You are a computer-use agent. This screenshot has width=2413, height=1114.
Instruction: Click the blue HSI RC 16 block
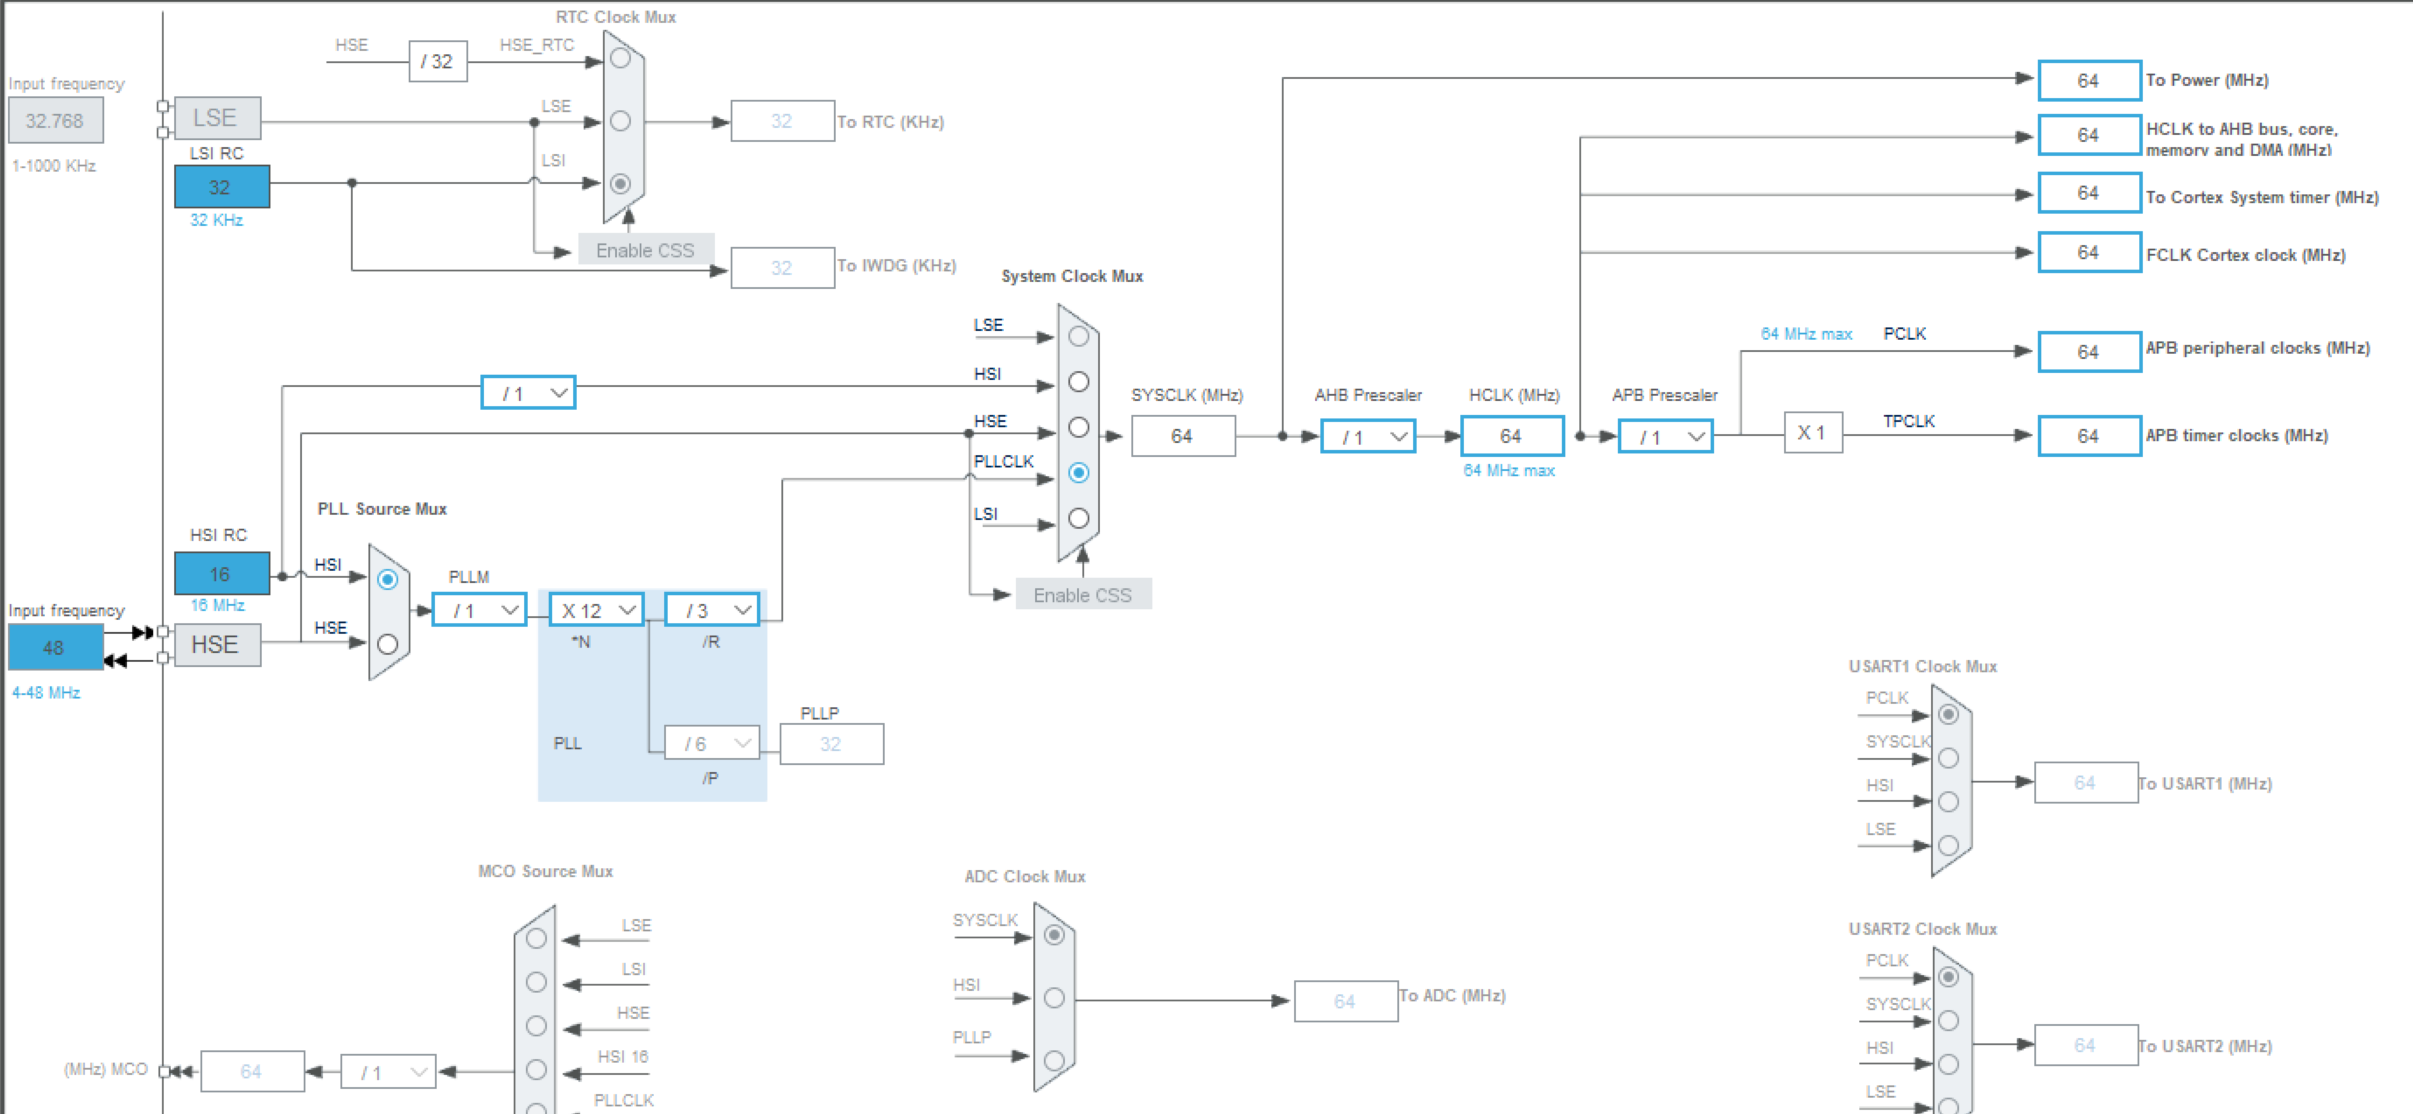[x=221, y=574]
